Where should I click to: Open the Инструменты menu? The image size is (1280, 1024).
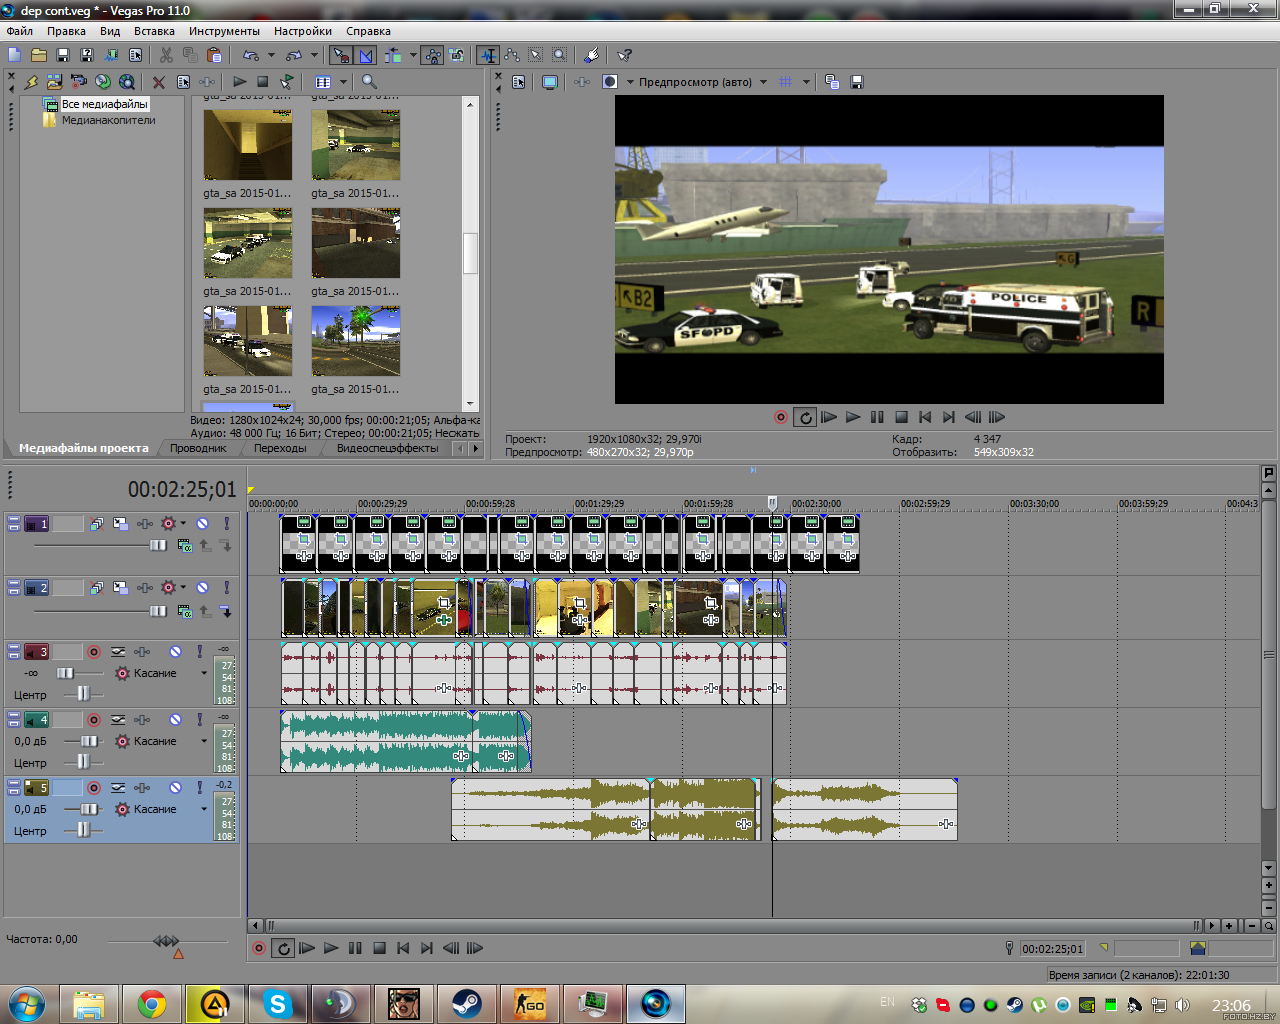tap(224, 31)
